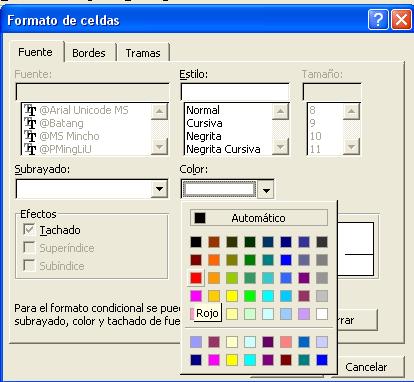The image size is (414, 382).
Task: Toggle the Superíndice checkbox
Action: click(29, 248)
